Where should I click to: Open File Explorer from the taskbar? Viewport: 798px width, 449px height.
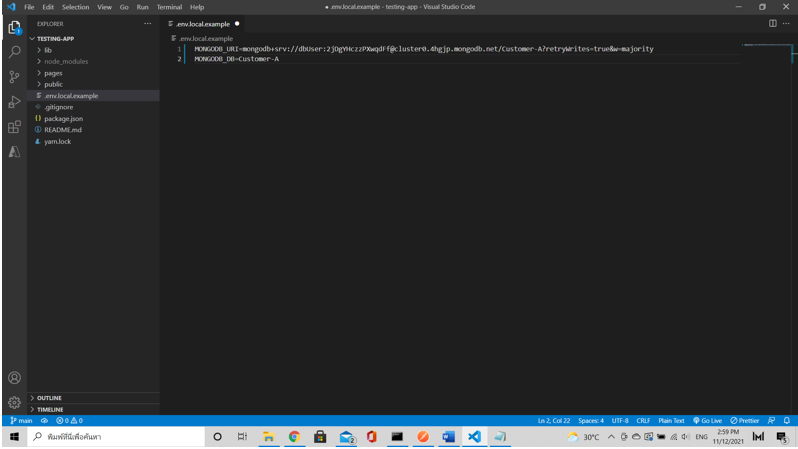click(x=268, y=437)
